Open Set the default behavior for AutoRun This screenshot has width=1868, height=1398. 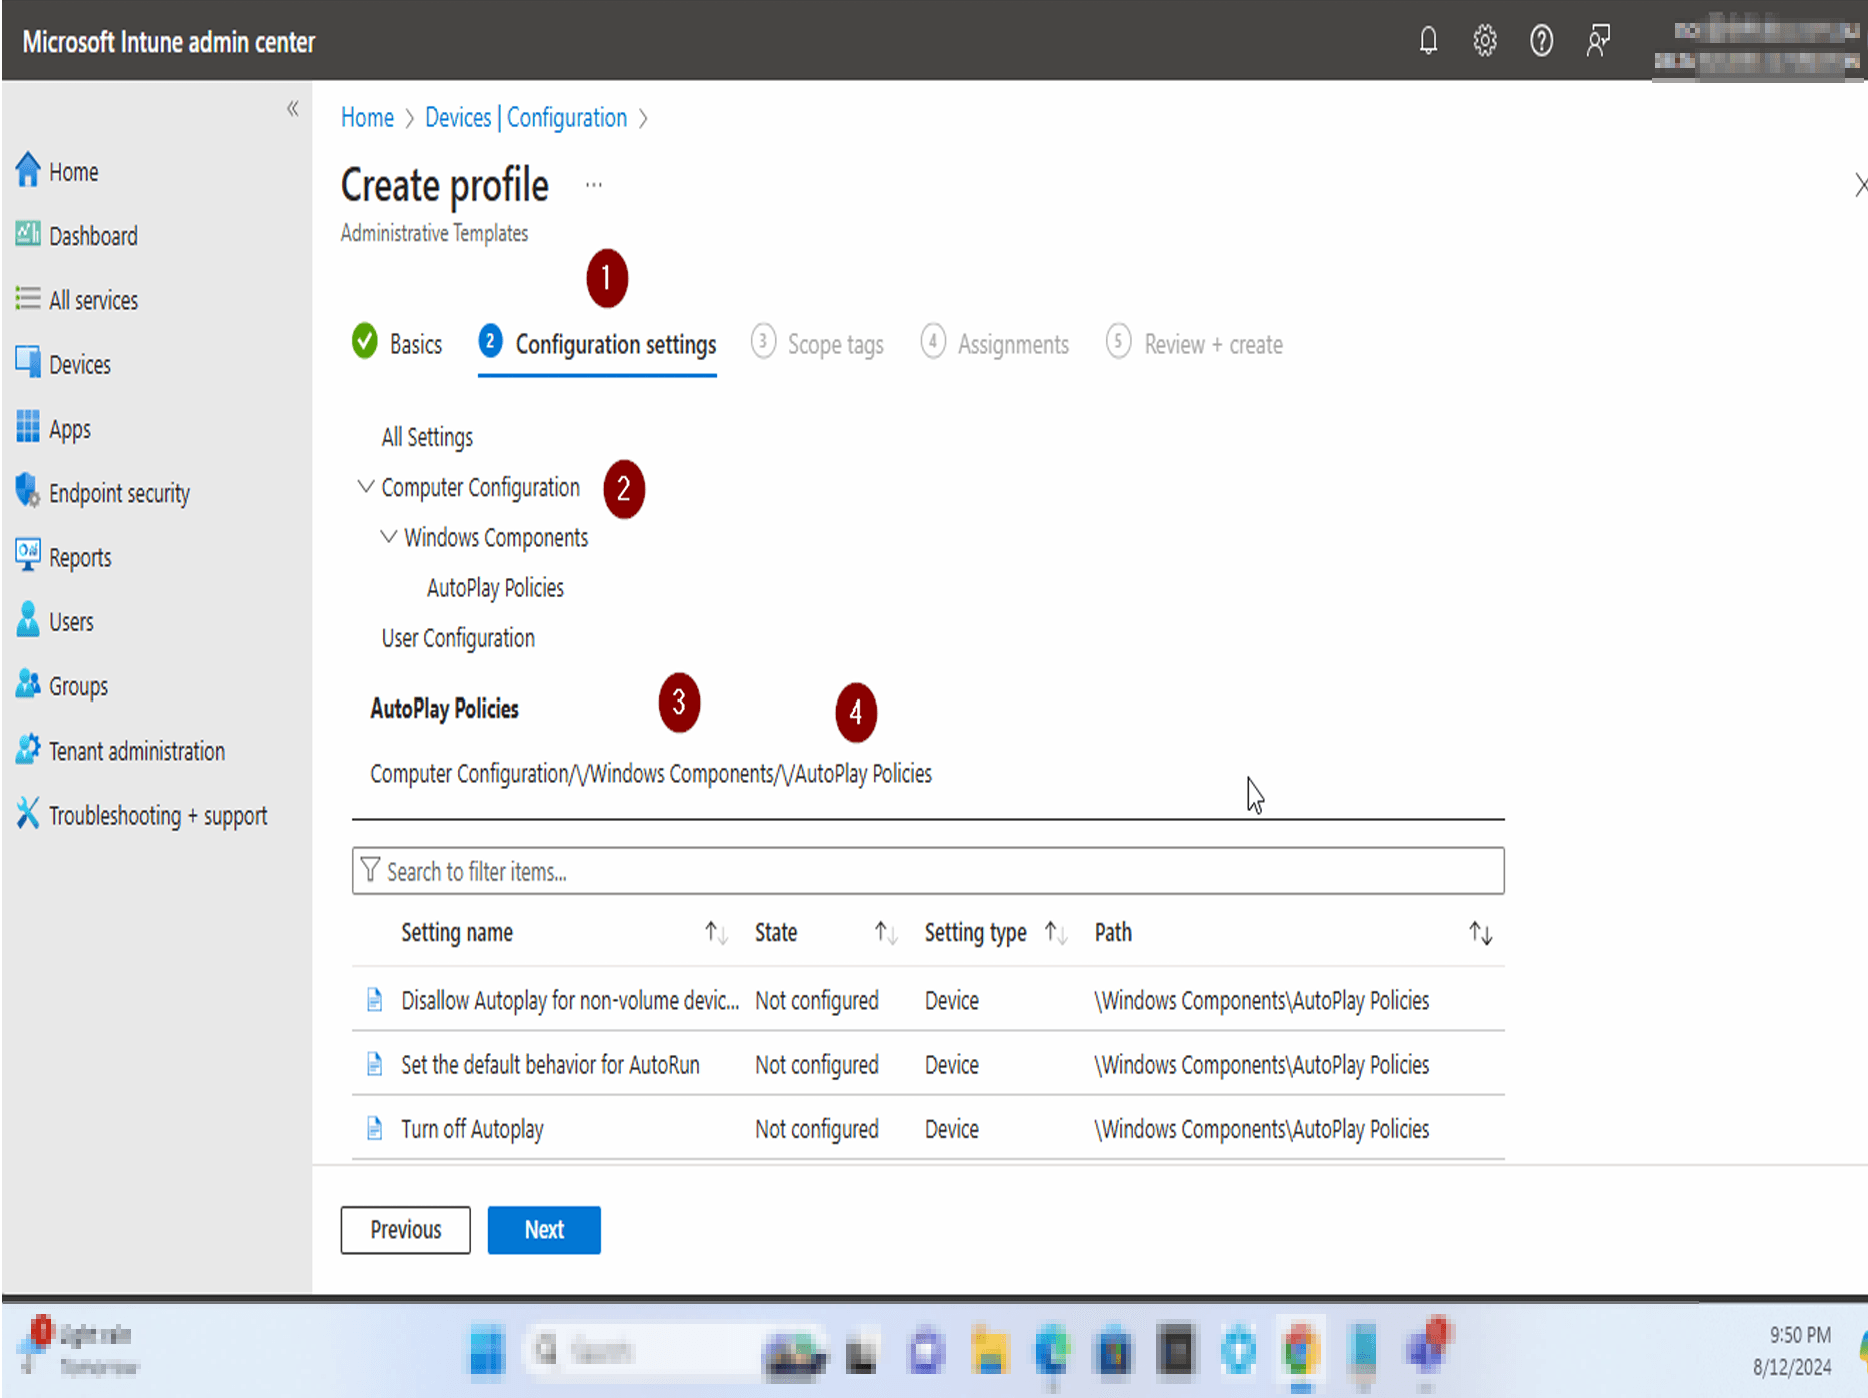pos(550,1064)
